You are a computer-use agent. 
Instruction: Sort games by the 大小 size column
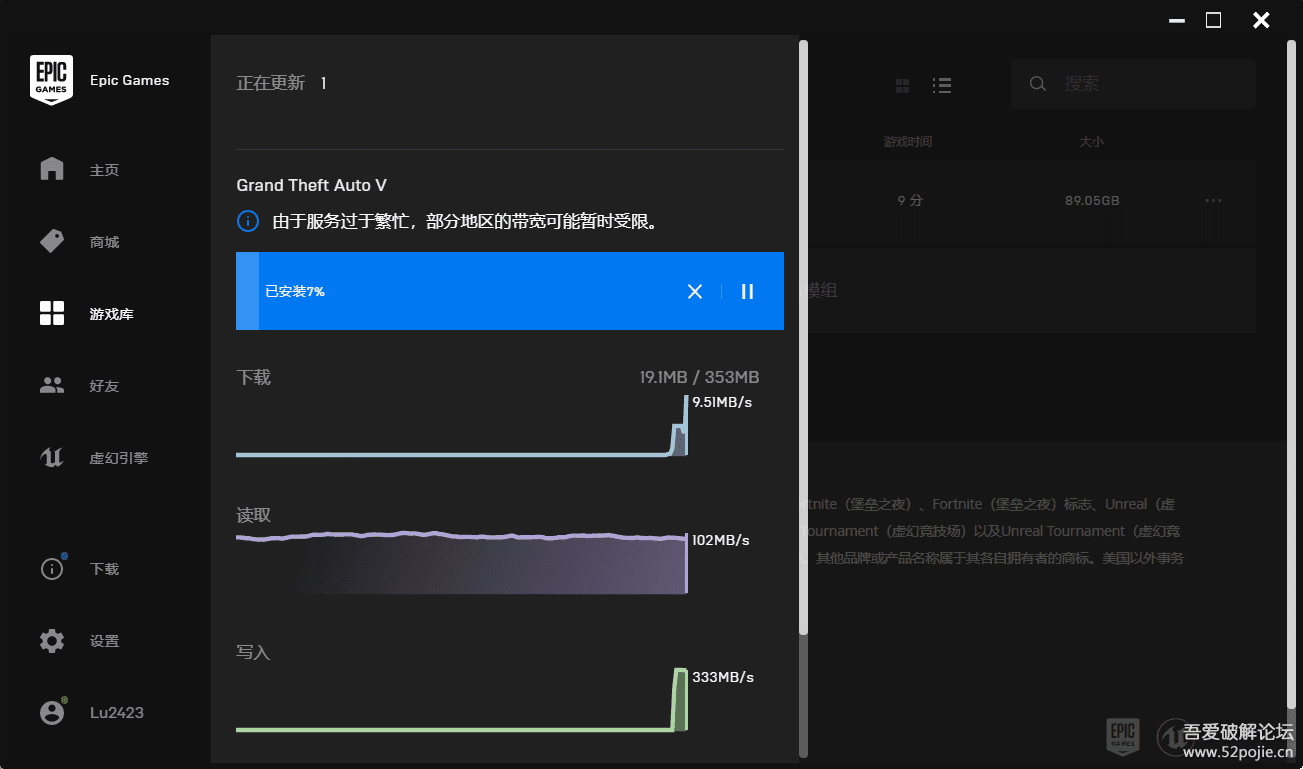1091,141
